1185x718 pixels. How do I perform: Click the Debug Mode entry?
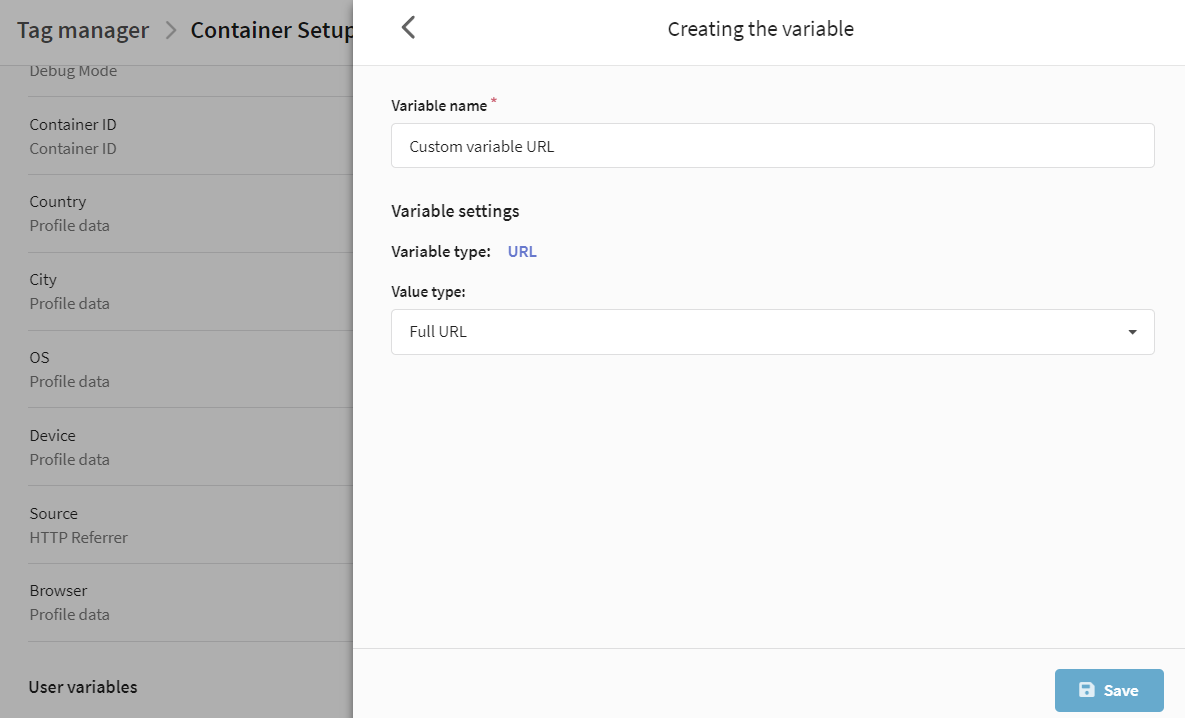(73, 71)
